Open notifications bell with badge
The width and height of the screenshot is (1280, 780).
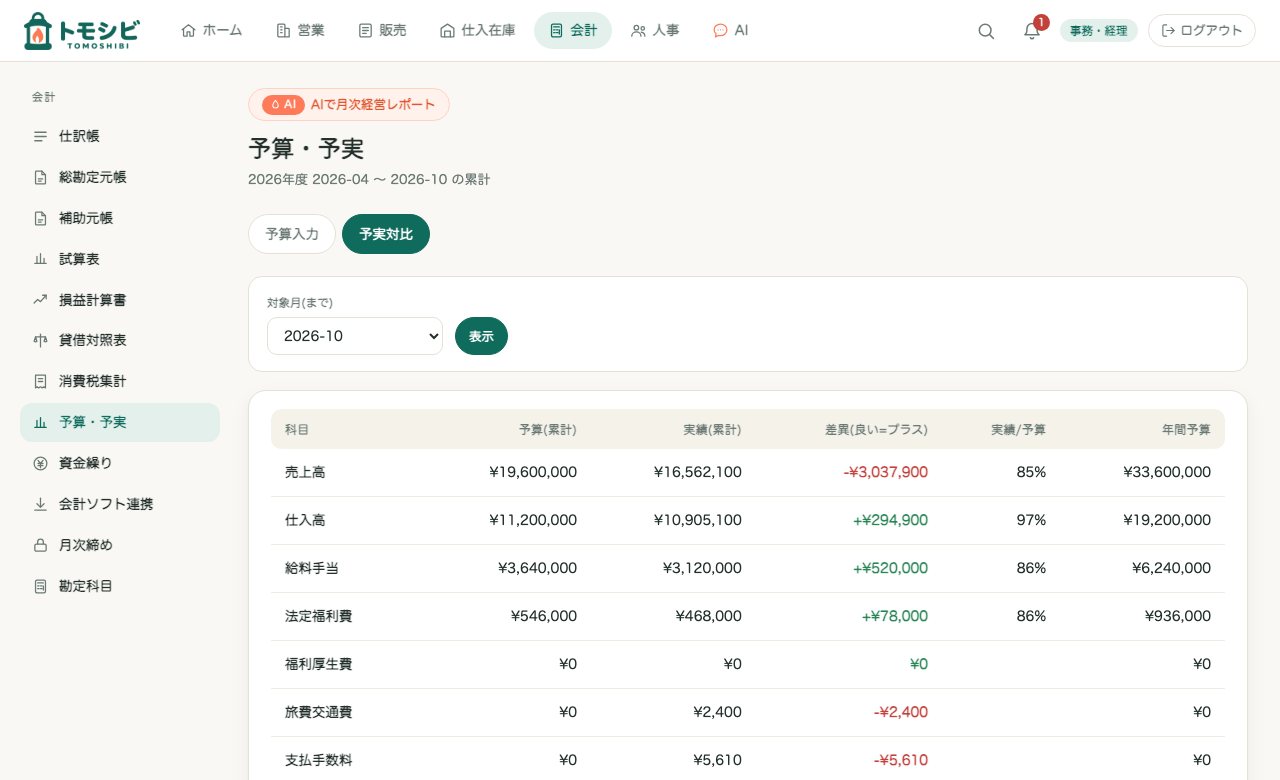(1032, 31)
